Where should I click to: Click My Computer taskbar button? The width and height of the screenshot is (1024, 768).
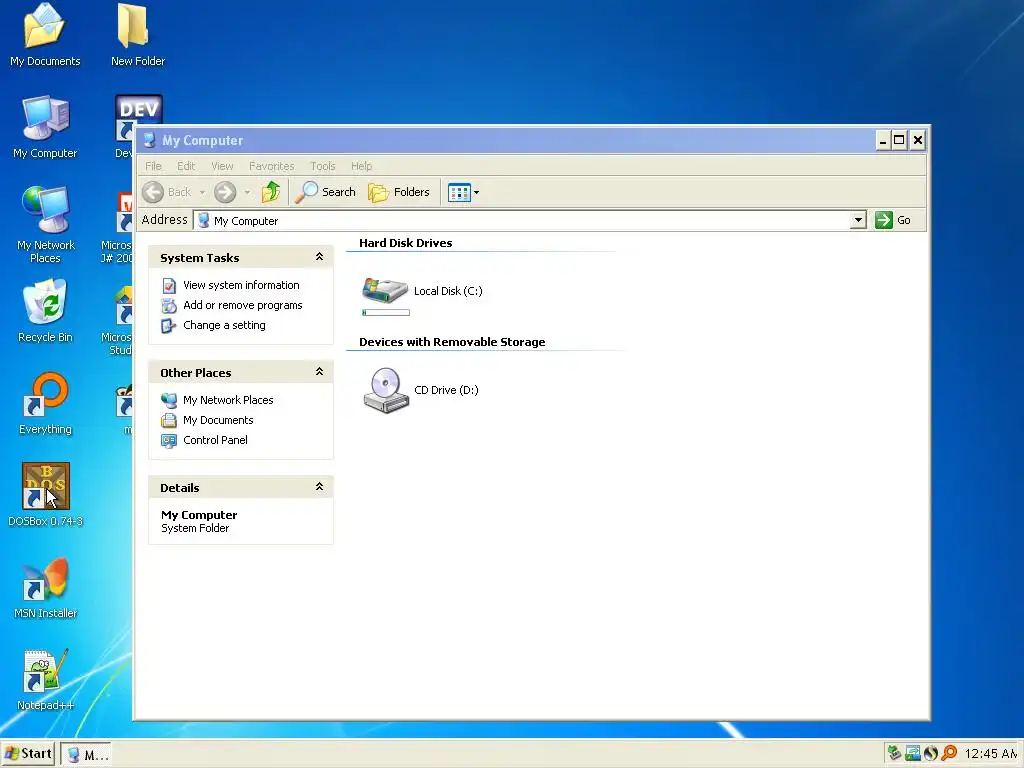coord(87,754)
